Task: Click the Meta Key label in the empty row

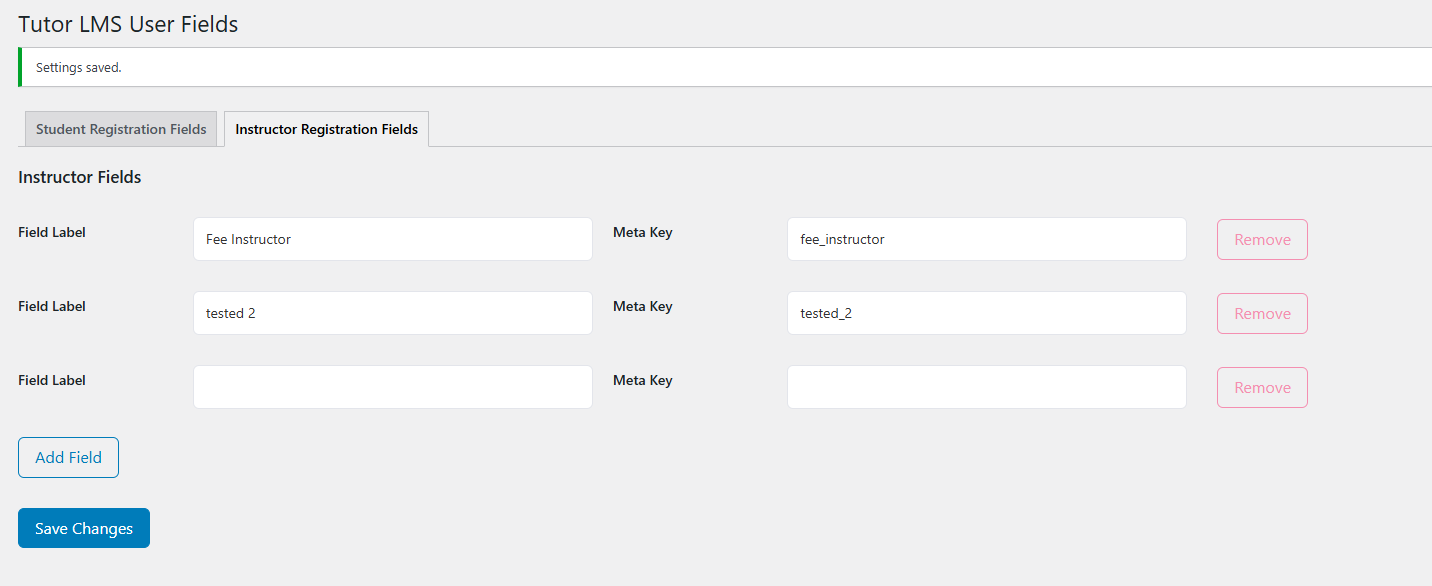Action: 642,380
